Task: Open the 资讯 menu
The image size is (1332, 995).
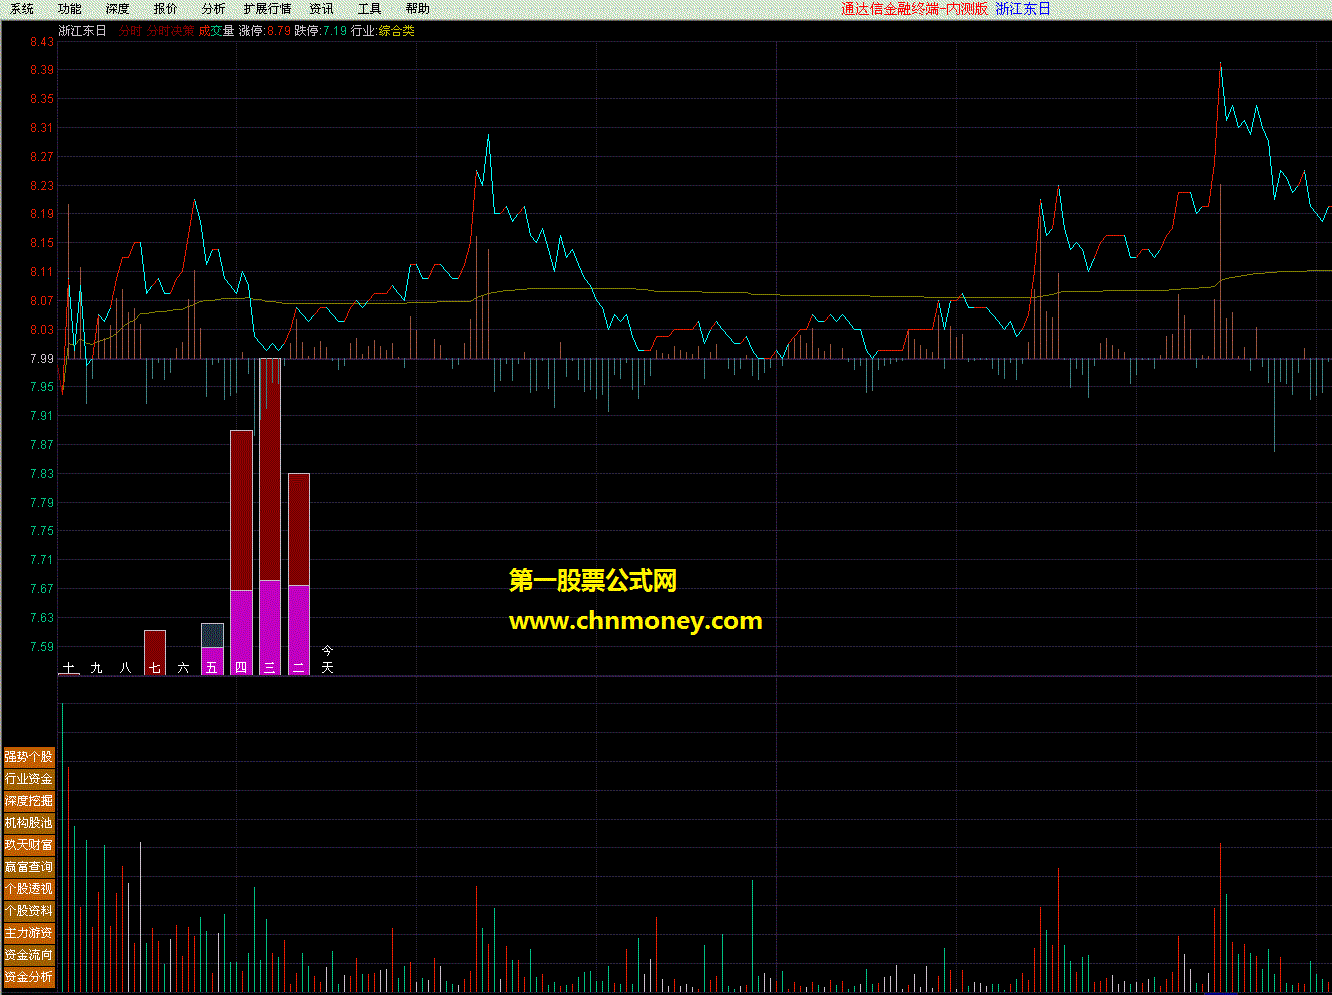Action: (x=321, y=9)
